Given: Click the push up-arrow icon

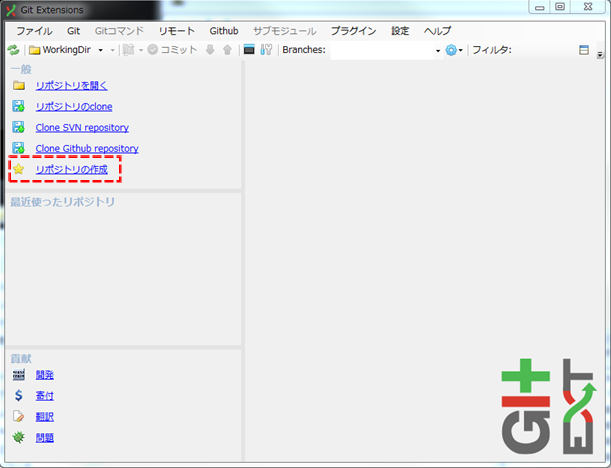Looking at the screenshot, I should (227, 50).
